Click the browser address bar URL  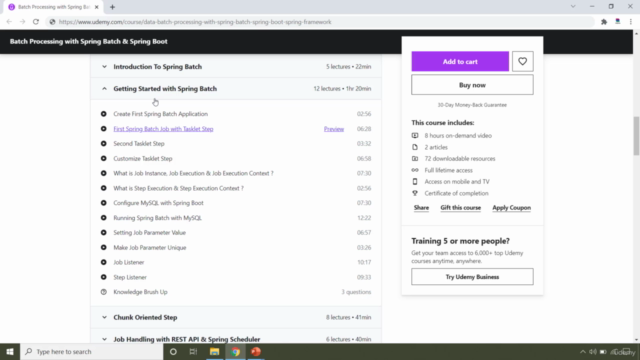(x=195, y=22)
